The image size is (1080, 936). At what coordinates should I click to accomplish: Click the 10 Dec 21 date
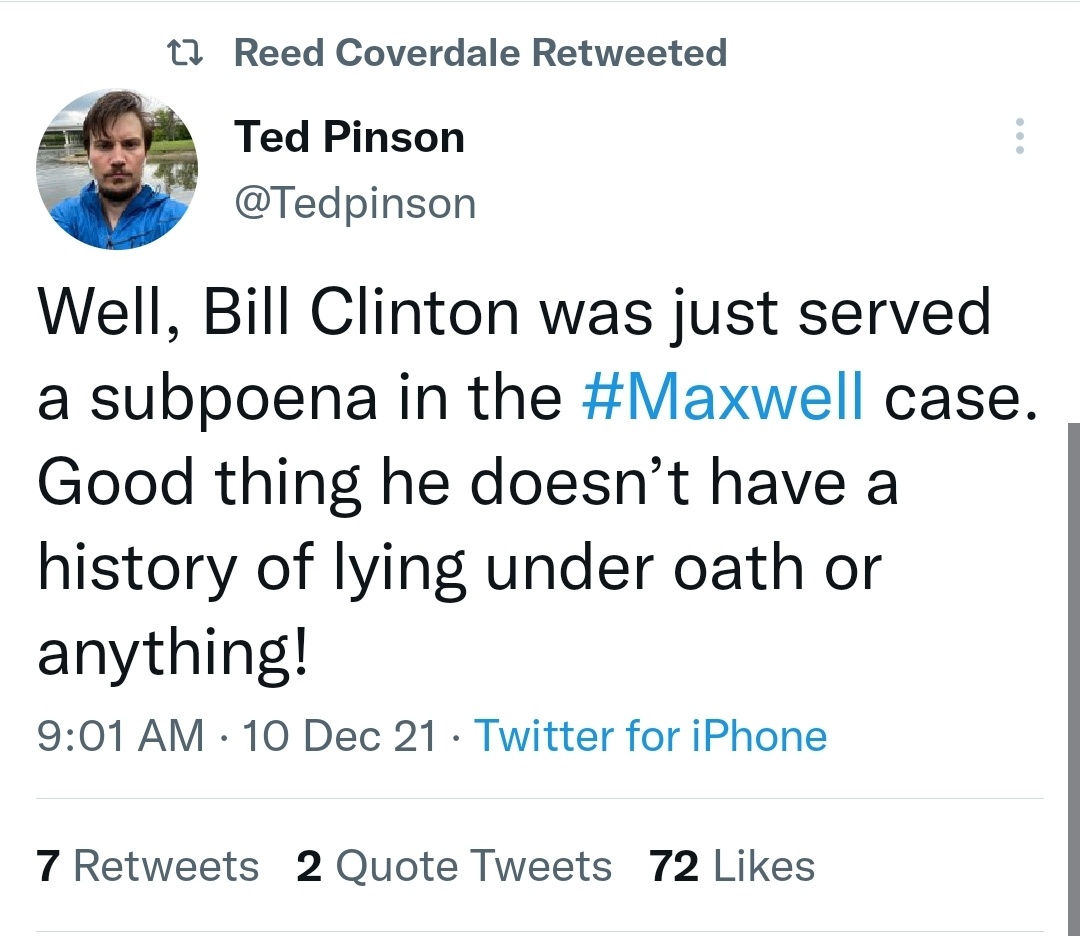click(340, 736)
